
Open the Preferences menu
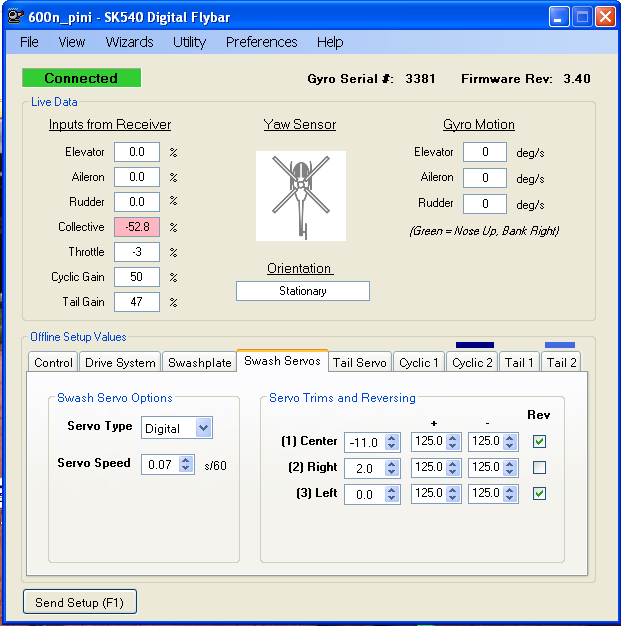262,42
